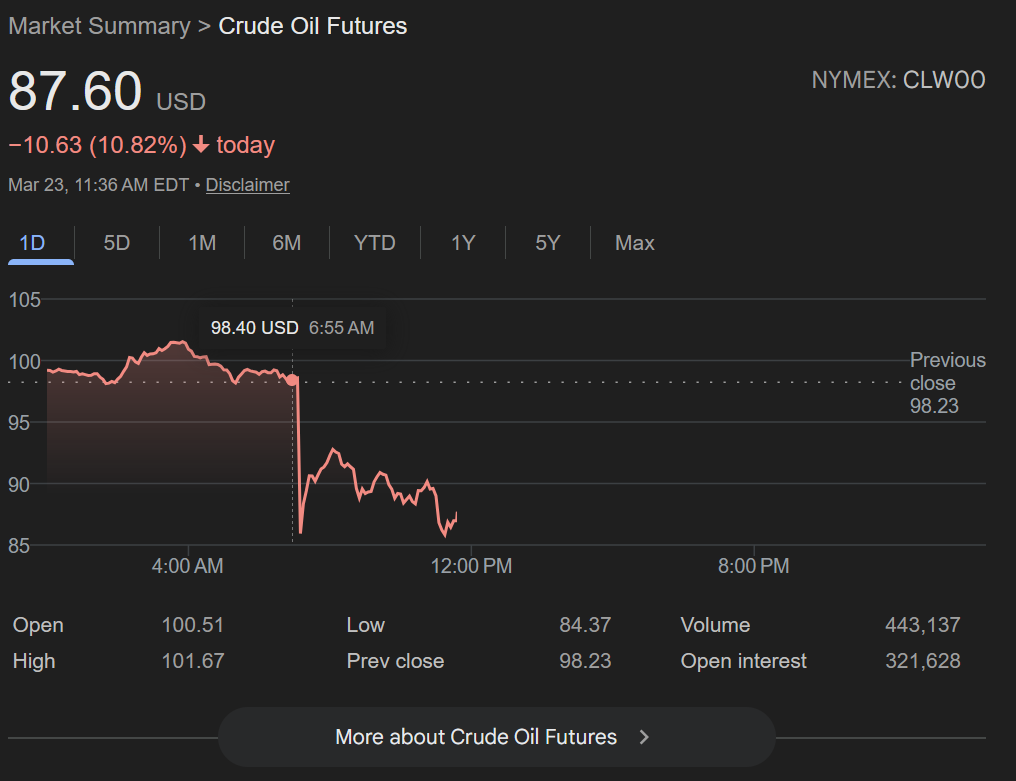Click the red down arrow beside today

[201, 145]
